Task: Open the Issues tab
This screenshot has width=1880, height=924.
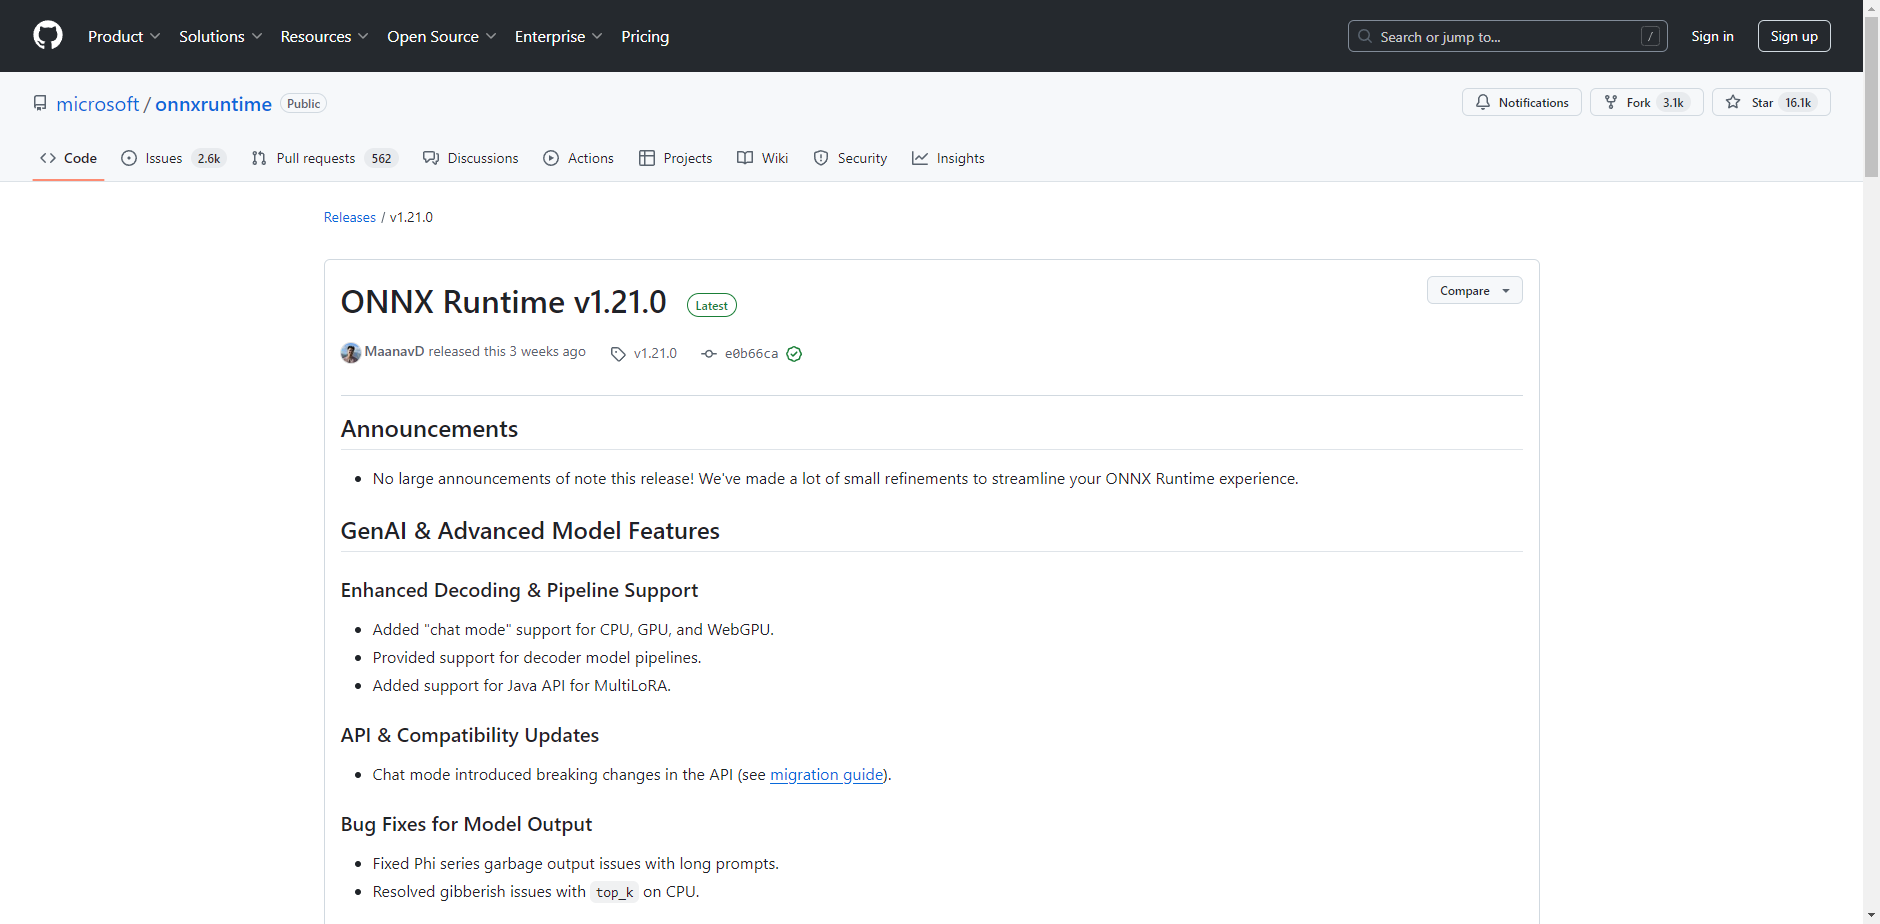Action: coord(174,158)
